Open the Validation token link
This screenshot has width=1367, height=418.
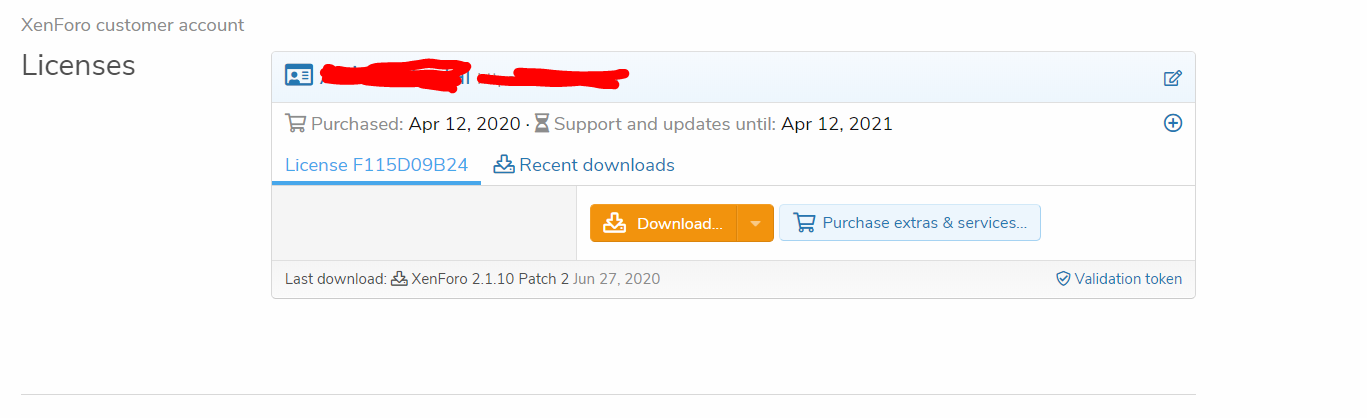1128,279
